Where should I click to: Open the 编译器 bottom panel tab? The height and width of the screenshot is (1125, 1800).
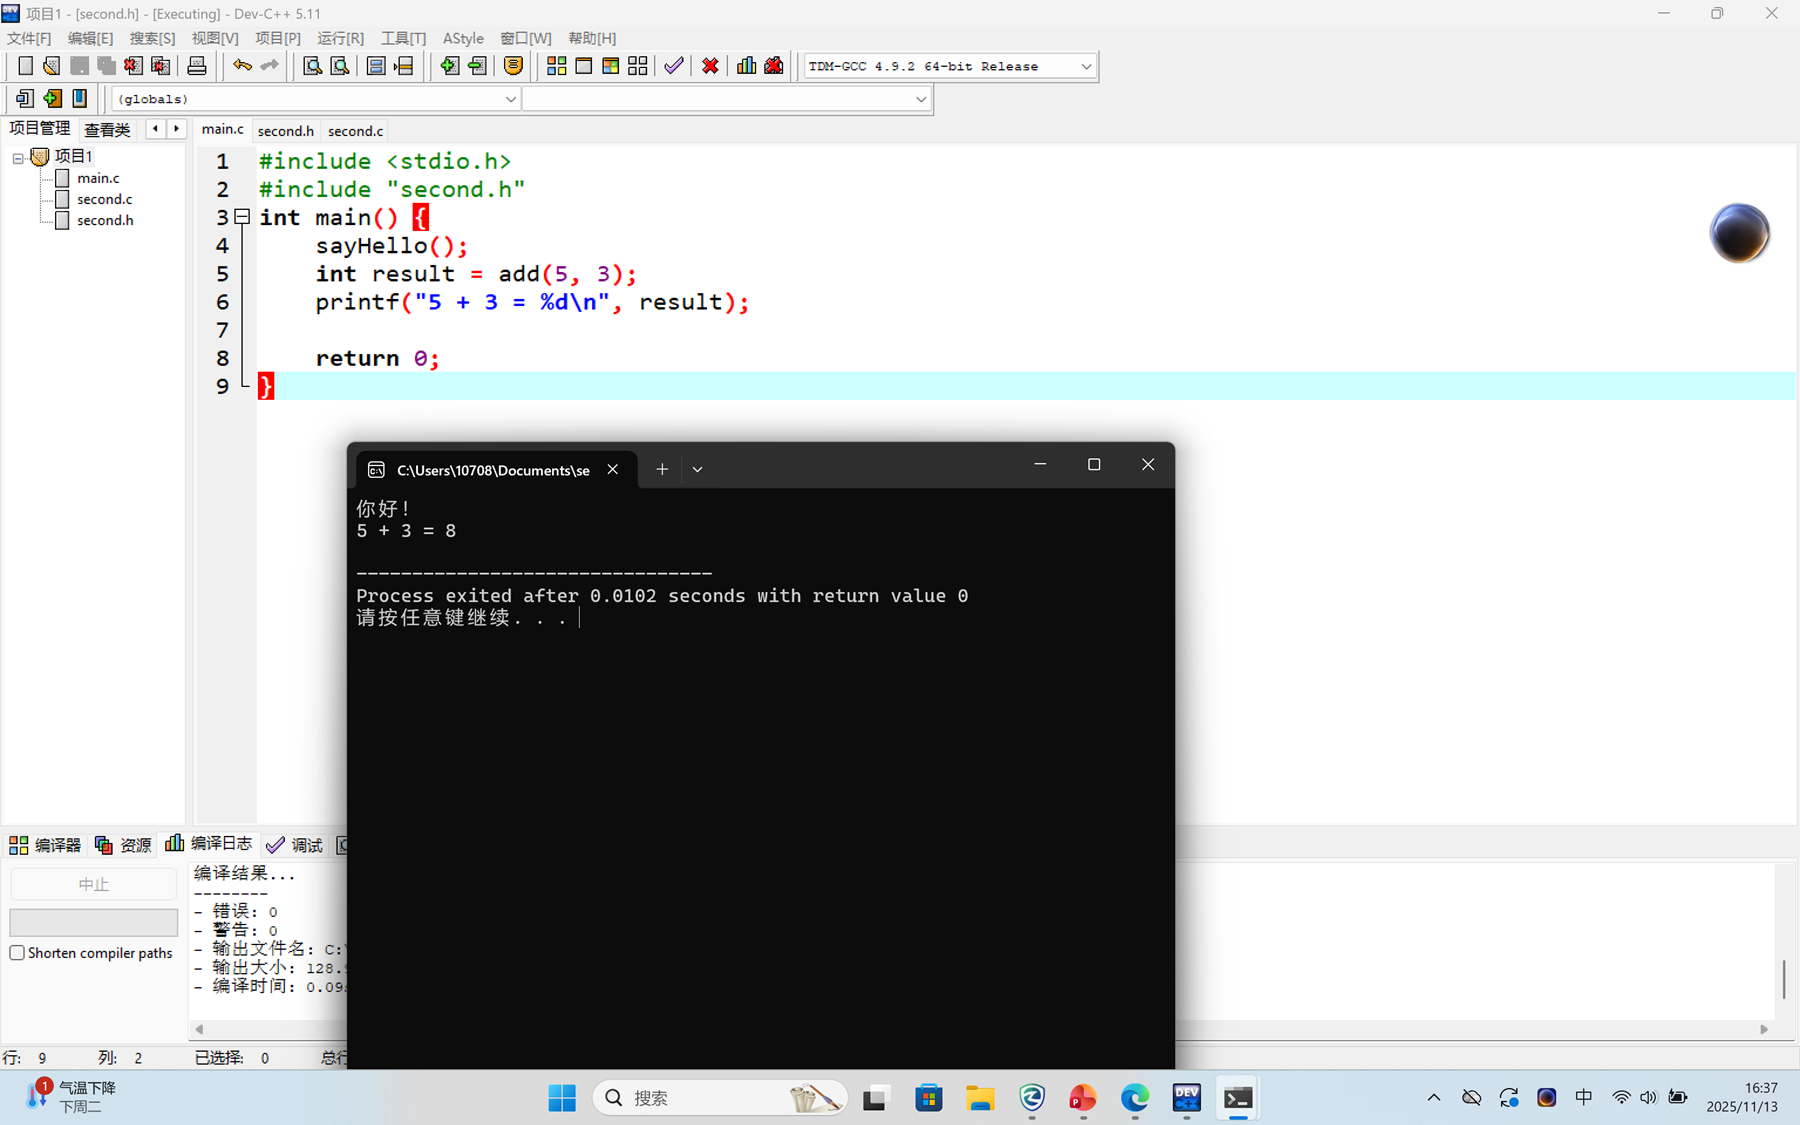pyautogui.click(x=45, y=845)
